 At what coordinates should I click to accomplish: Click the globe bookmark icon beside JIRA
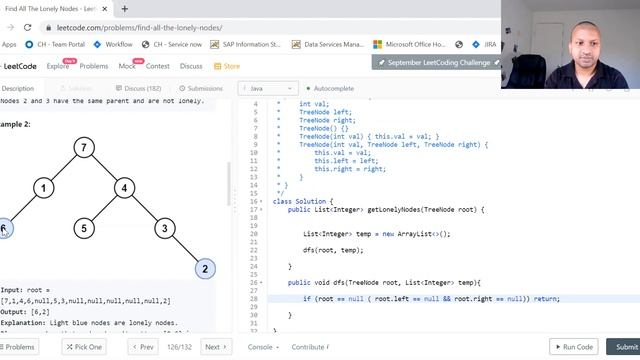(x=459, y=44)
